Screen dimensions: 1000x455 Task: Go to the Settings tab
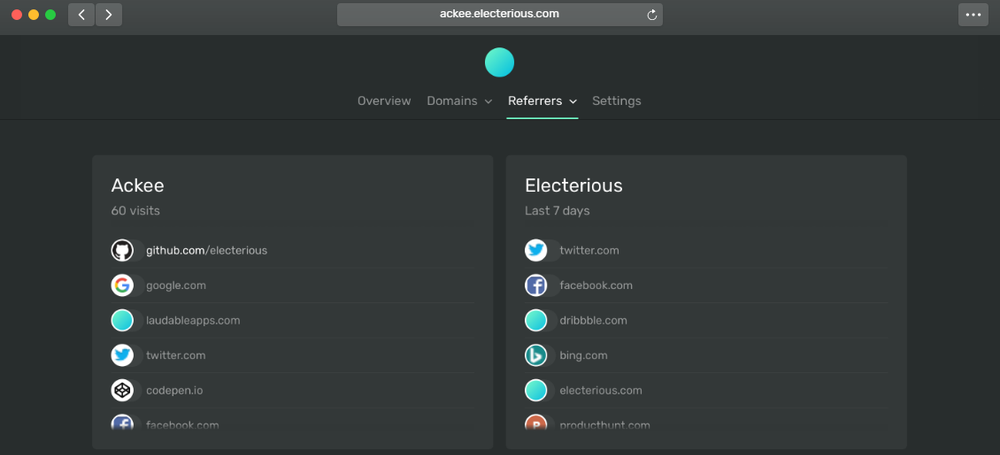click(x=616, y=101)
